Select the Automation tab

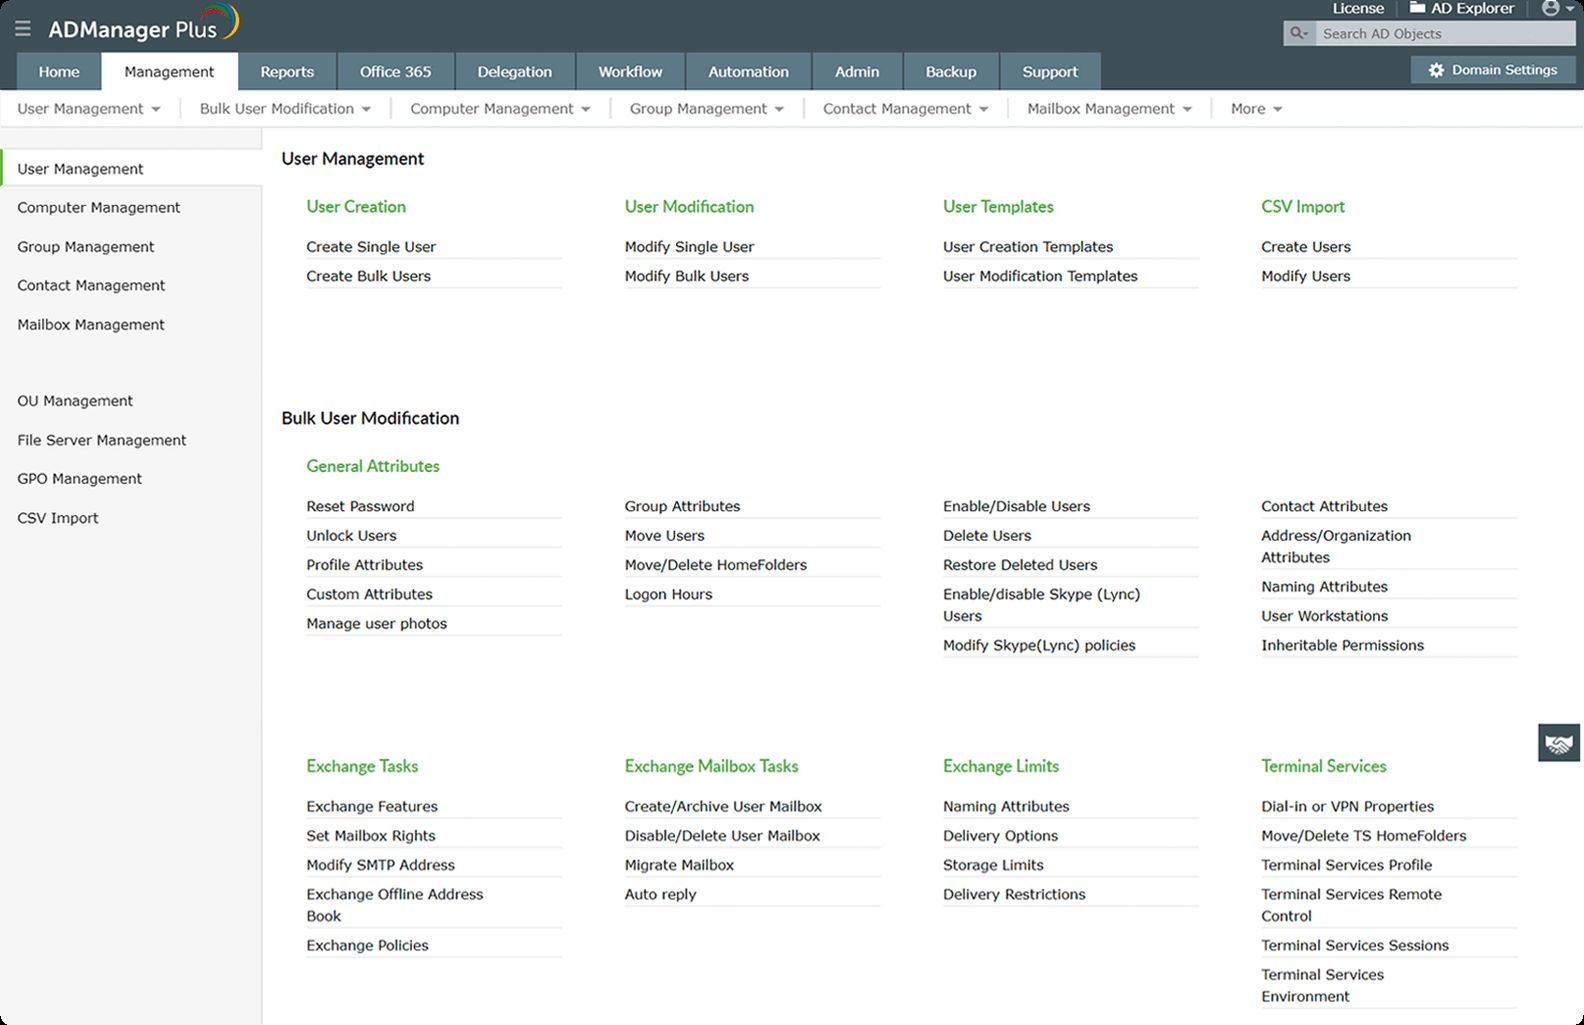pyautogui.click(x=749, y=72)
